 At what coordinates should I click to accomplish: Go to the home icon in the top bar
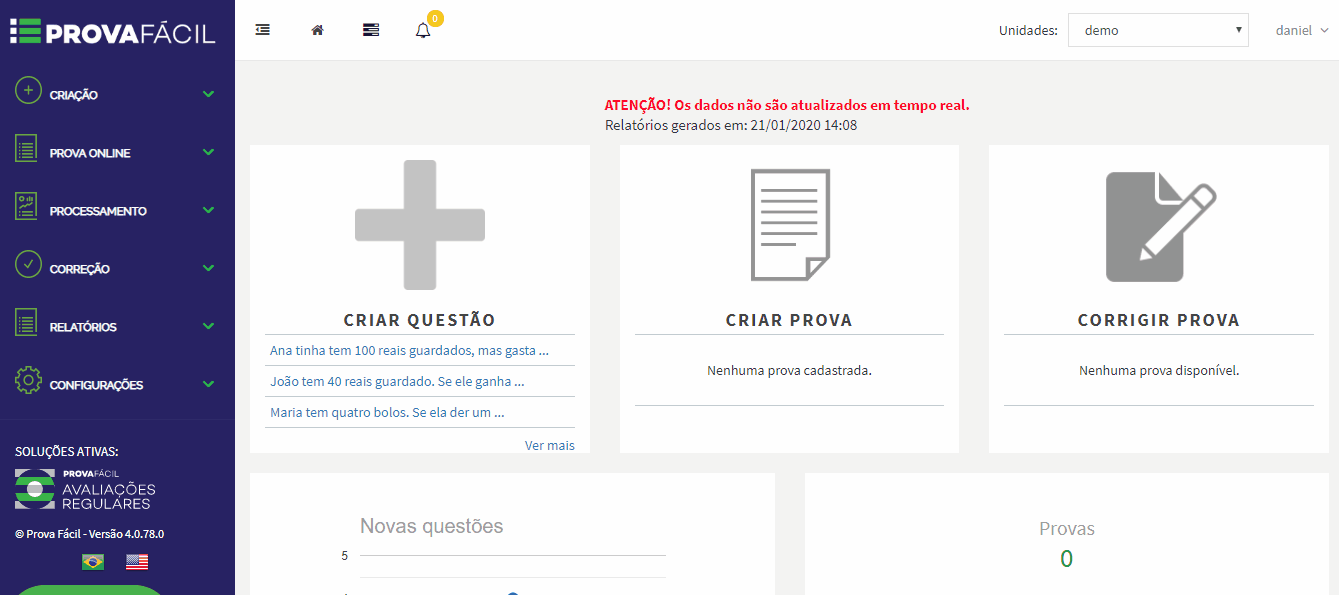(x=317, y=30)
